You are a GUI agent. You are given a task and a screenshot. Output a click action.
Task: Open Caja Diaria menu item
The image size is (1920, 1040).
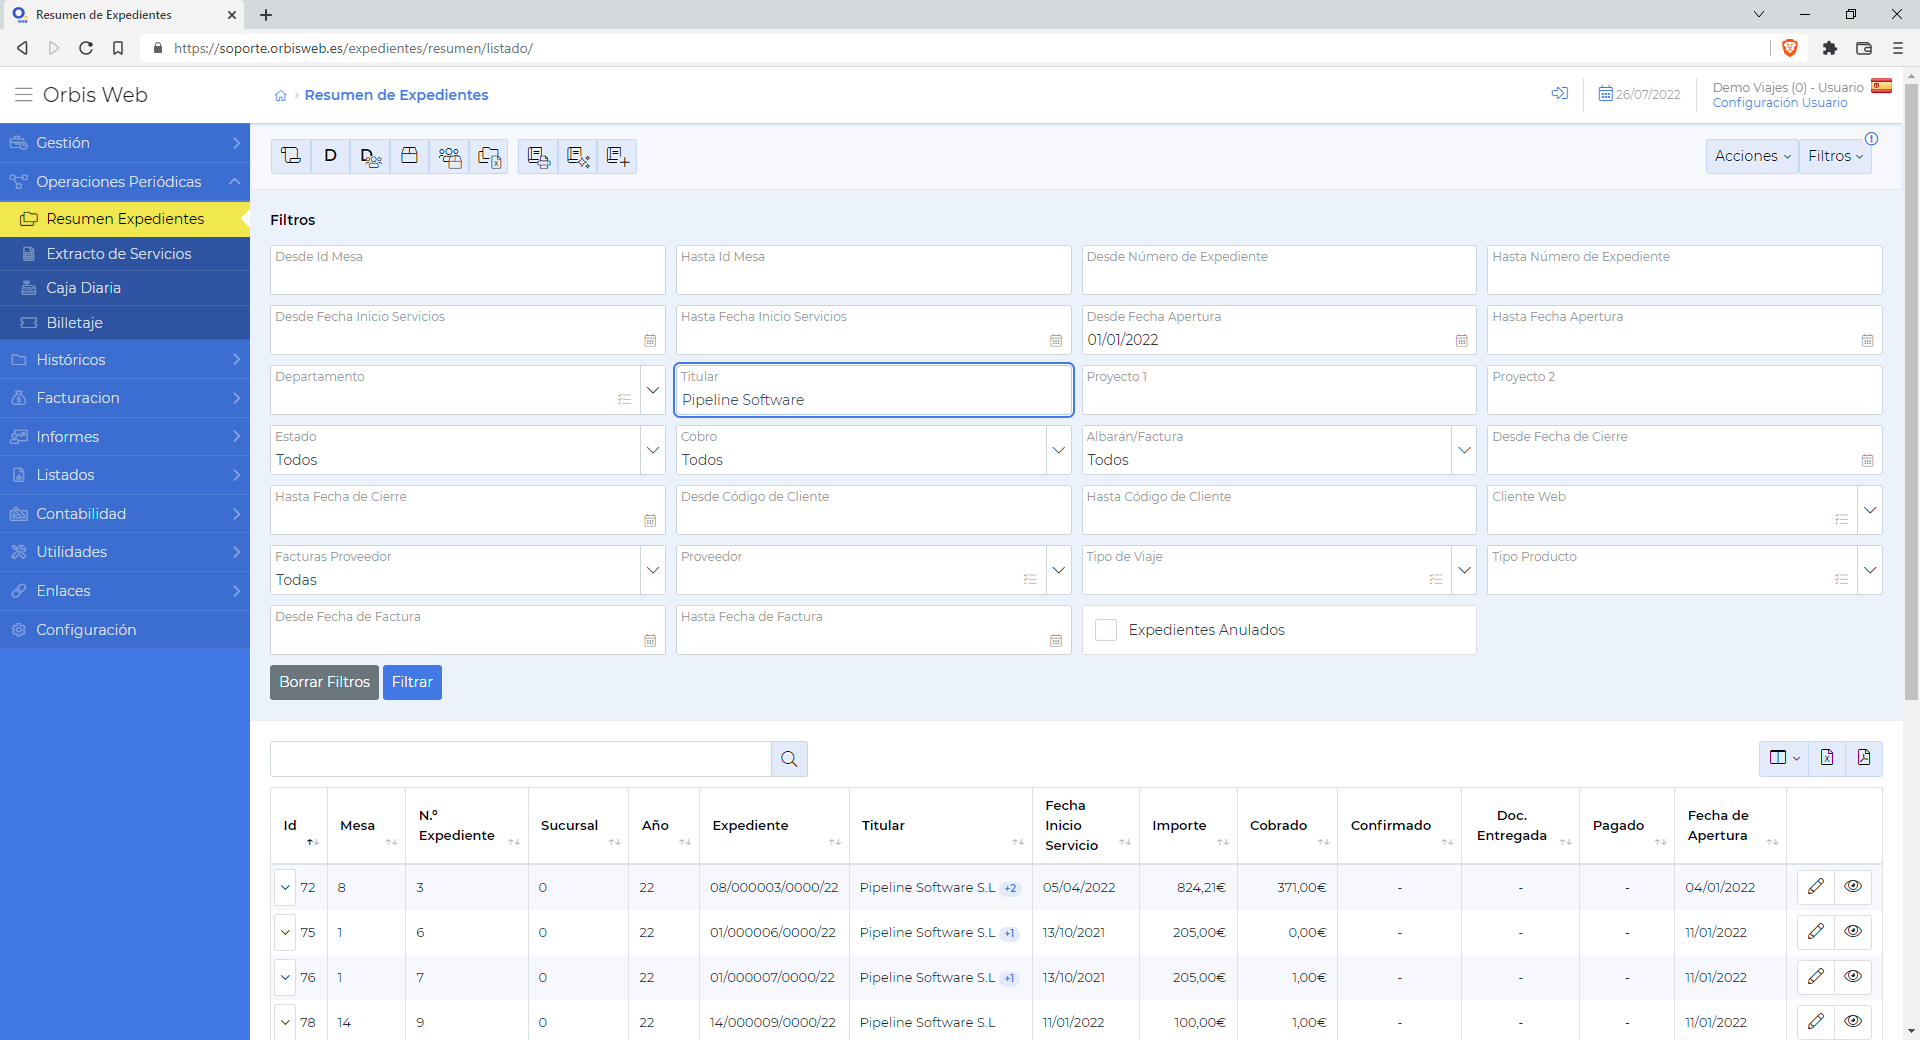tap(125, 288)
